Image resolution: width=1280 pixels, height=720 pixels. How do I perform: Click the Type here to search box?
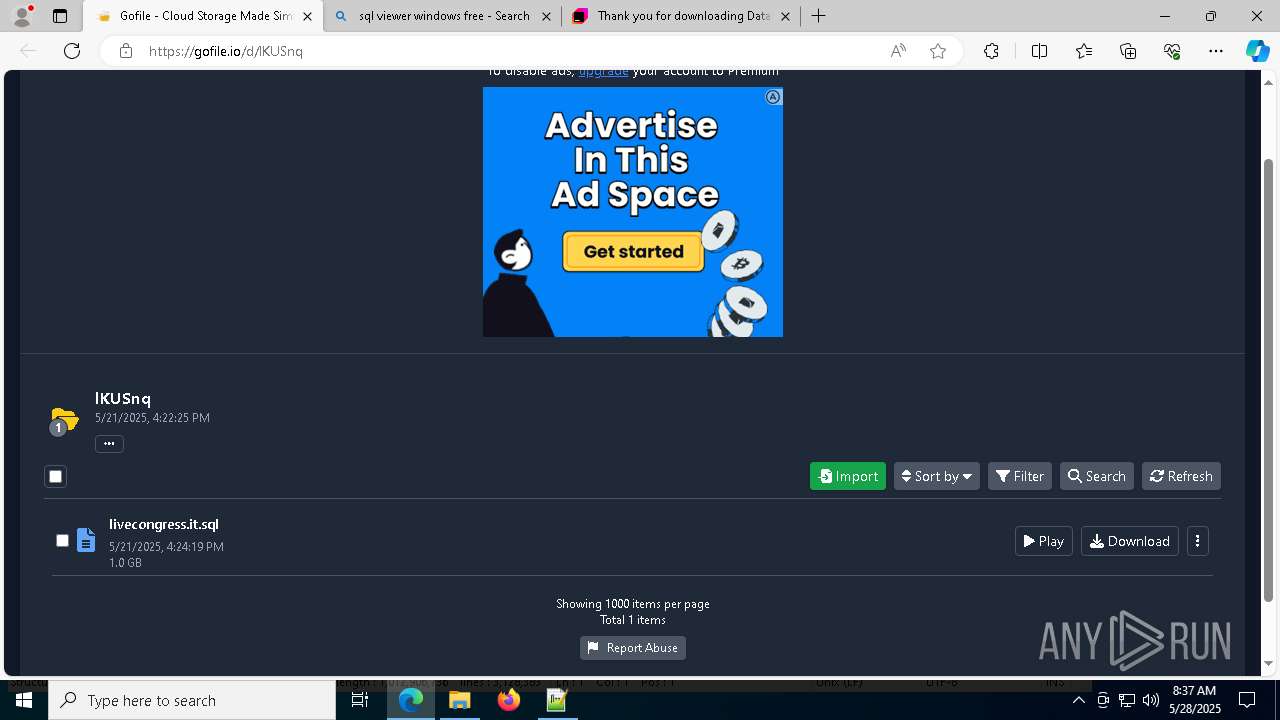(192, 700)
